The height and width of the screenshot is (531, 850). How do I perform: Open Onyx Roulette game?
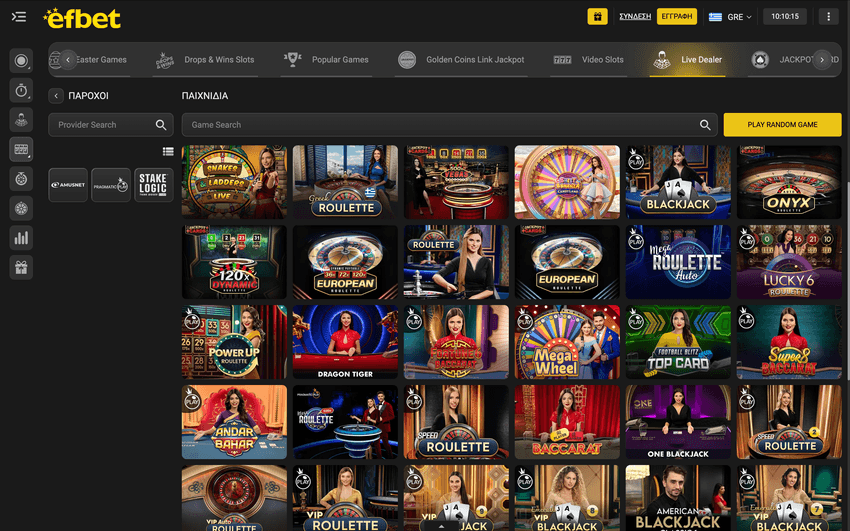click(789, 182)
